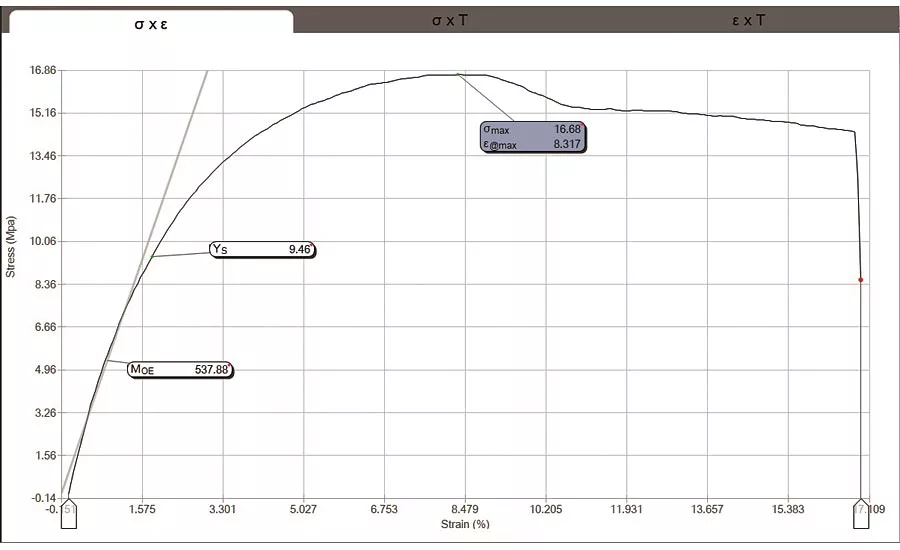Click the red break point marker
Screen dimensions: 900x550
point(861,280)
